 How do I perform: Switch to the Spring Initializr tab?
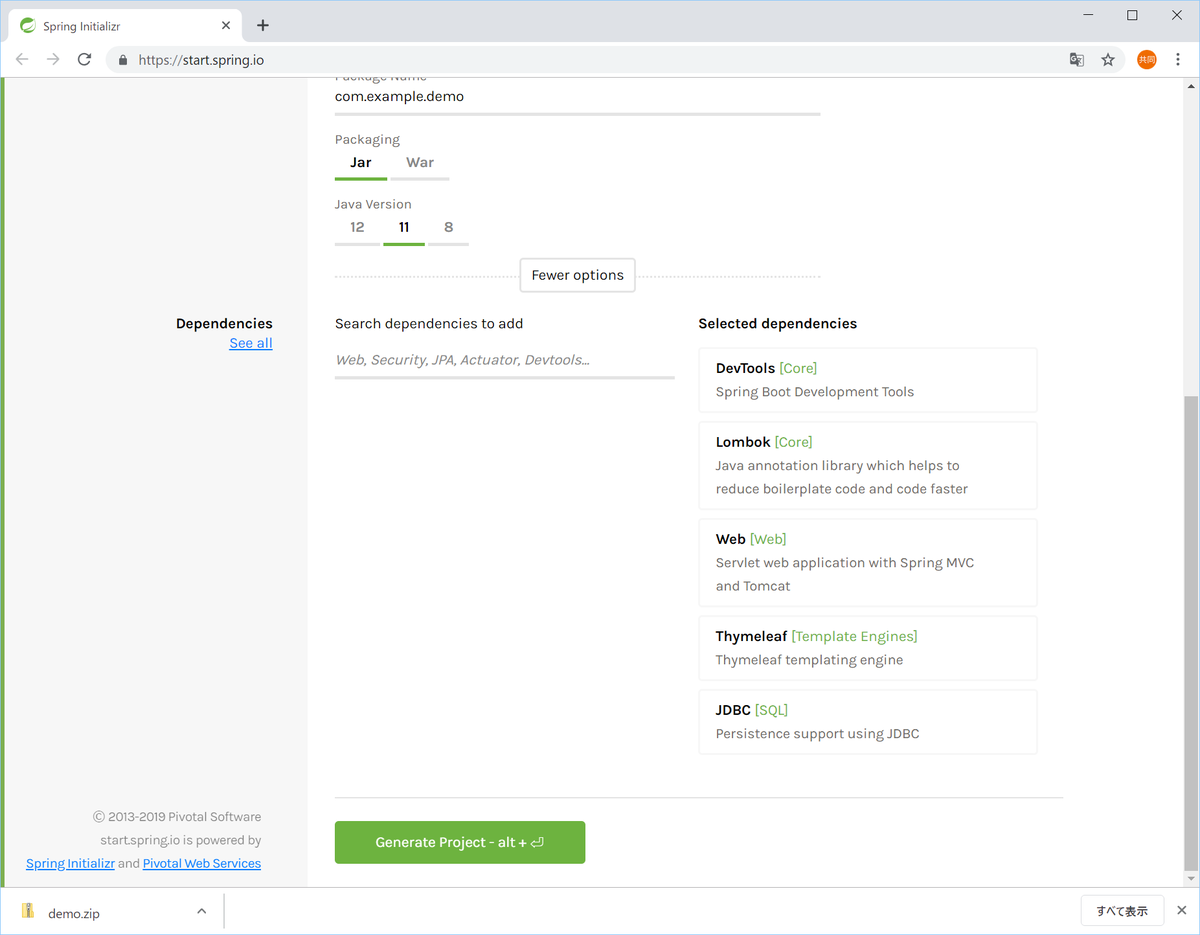(x=126, y=26)
